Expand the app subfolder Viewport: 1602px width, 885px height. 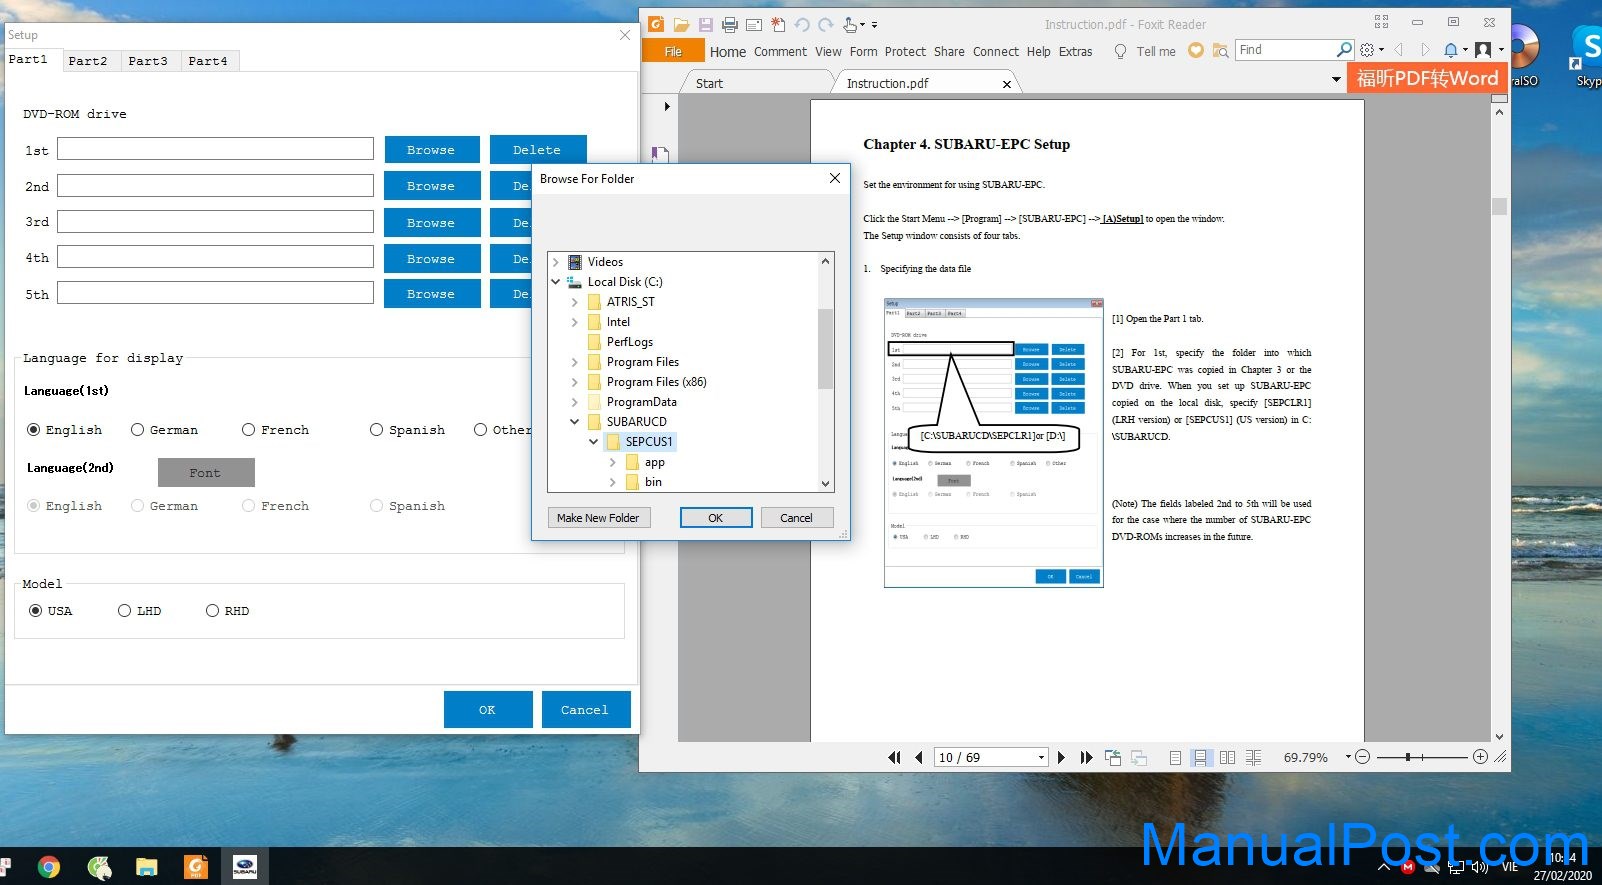[x=612, y=462]
